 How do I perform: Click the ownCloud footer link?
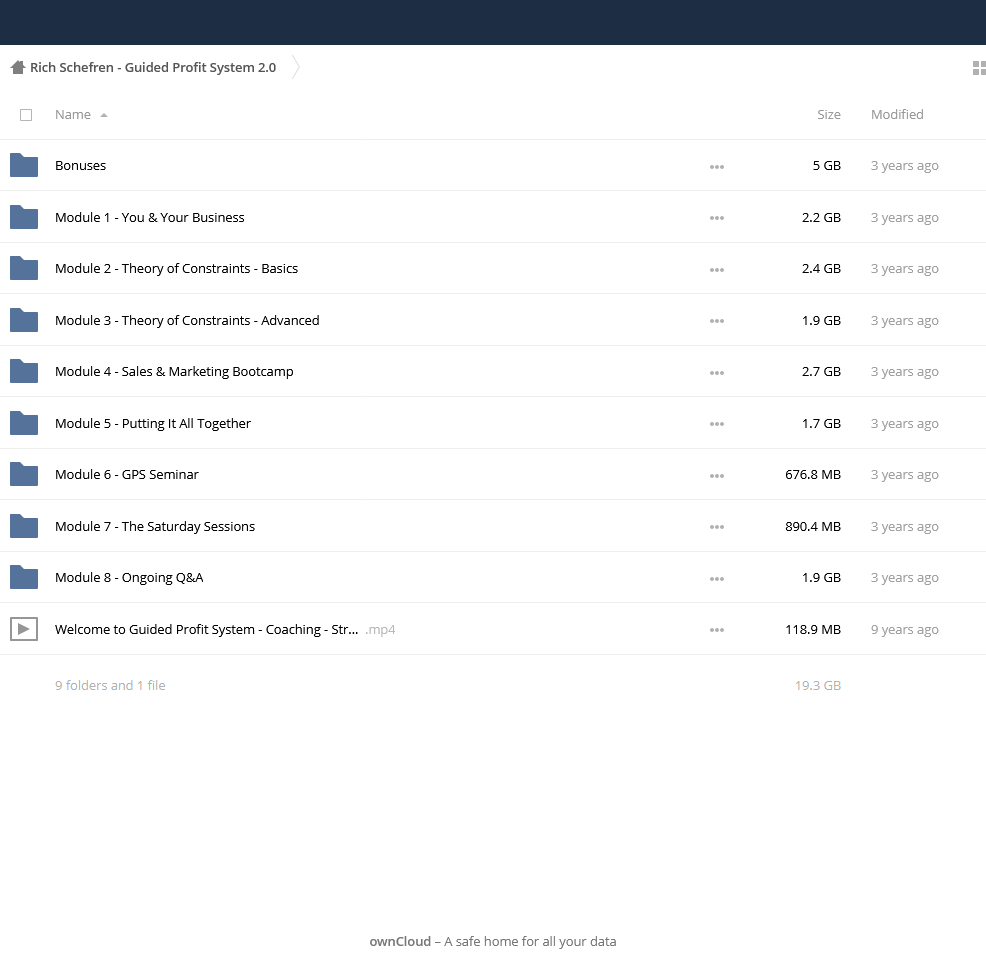tap(400, 941)
